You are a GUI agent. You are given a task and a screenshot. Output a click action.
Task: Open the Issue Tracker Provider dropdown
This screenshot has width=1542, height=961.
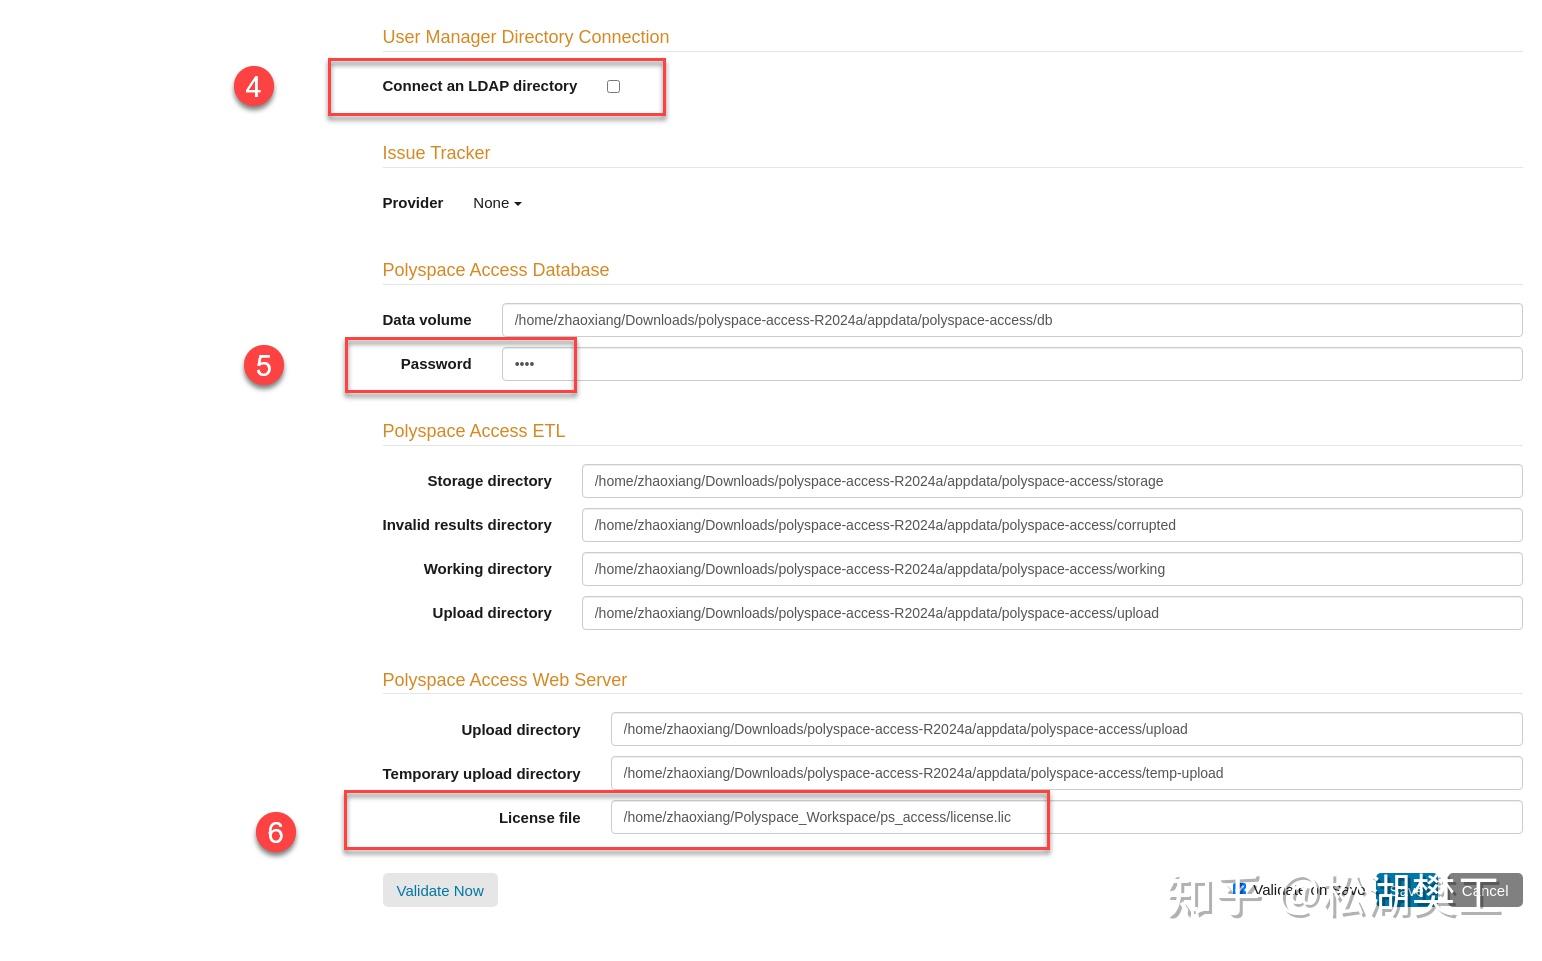click(496, 203)
